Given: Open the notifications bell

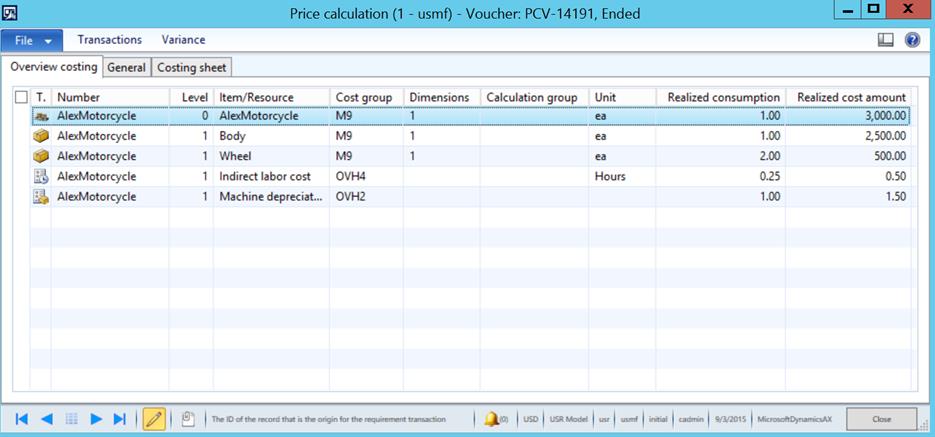Looking at the screenshot, I should click(492, 419).
